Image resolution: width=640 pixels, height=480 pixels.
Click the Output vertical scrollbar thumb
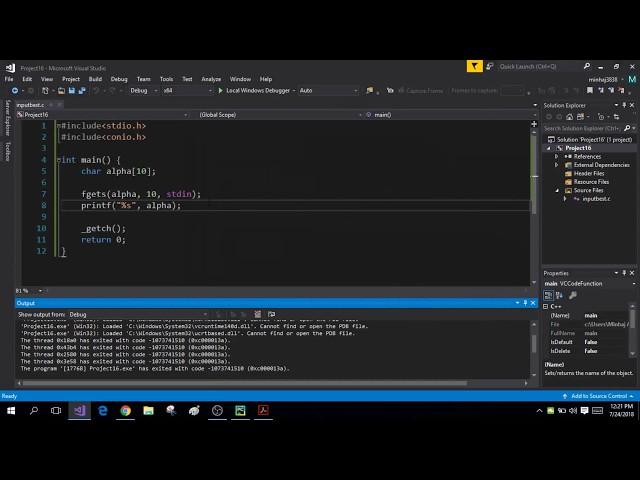point(533,344)
